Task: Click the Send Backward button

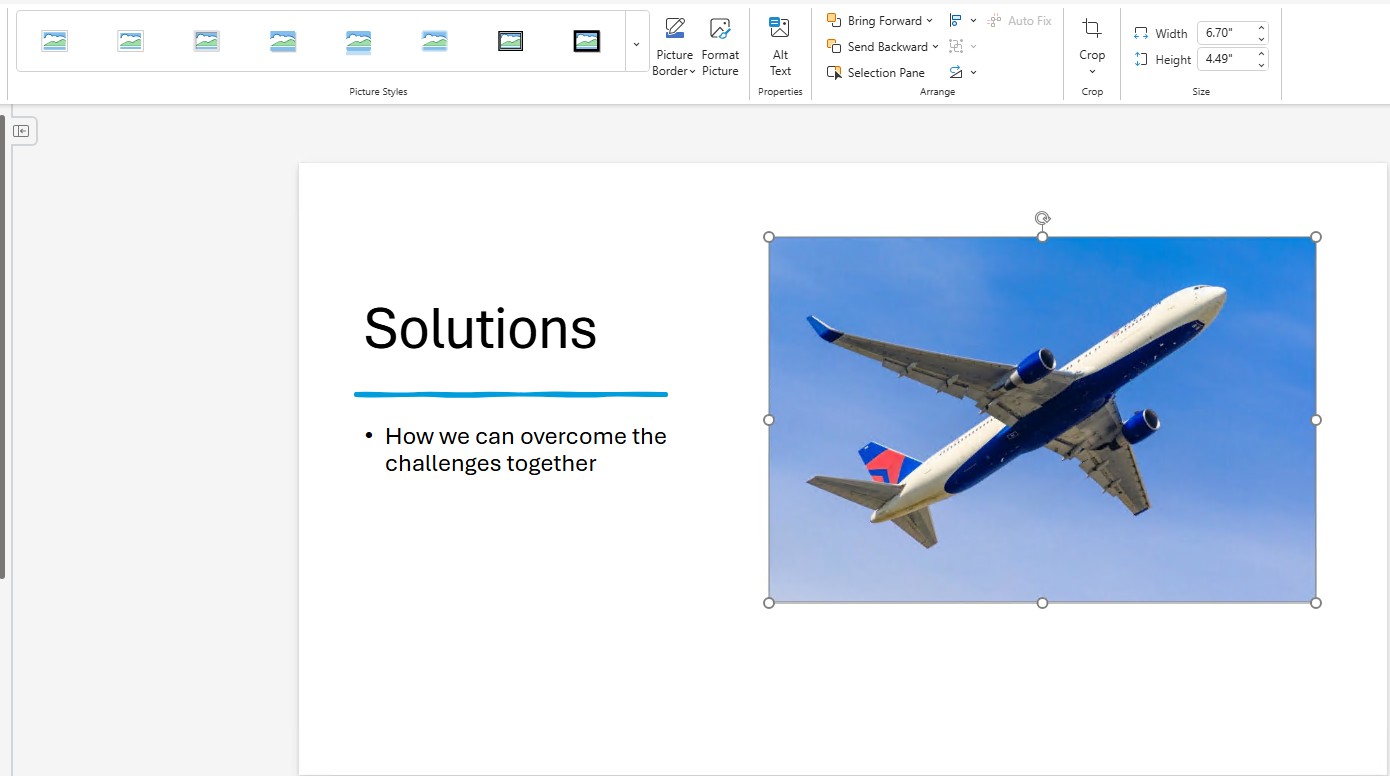Action: 879,47
